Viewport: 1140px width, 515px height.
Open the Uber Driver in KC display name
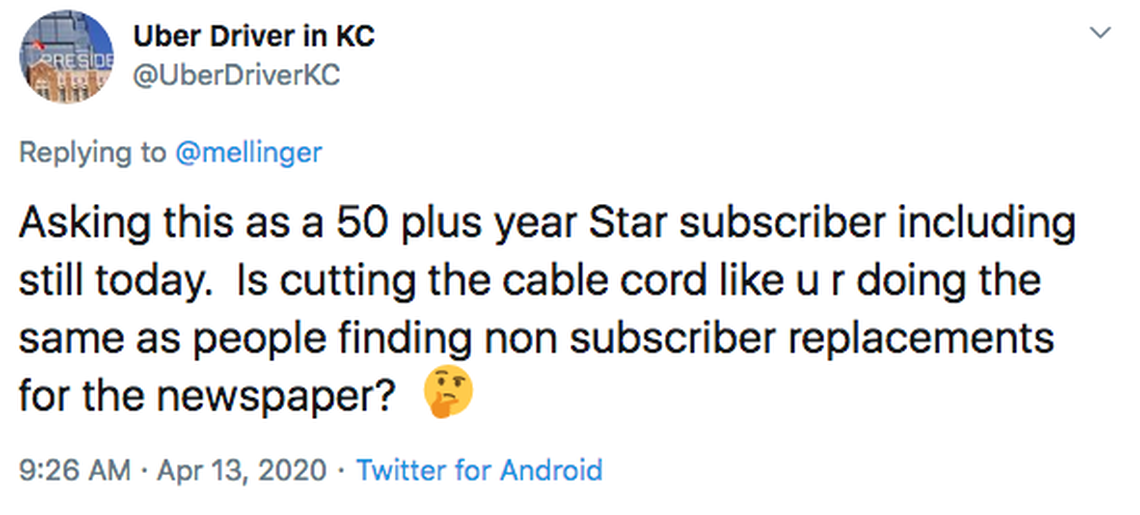[253, 37]
